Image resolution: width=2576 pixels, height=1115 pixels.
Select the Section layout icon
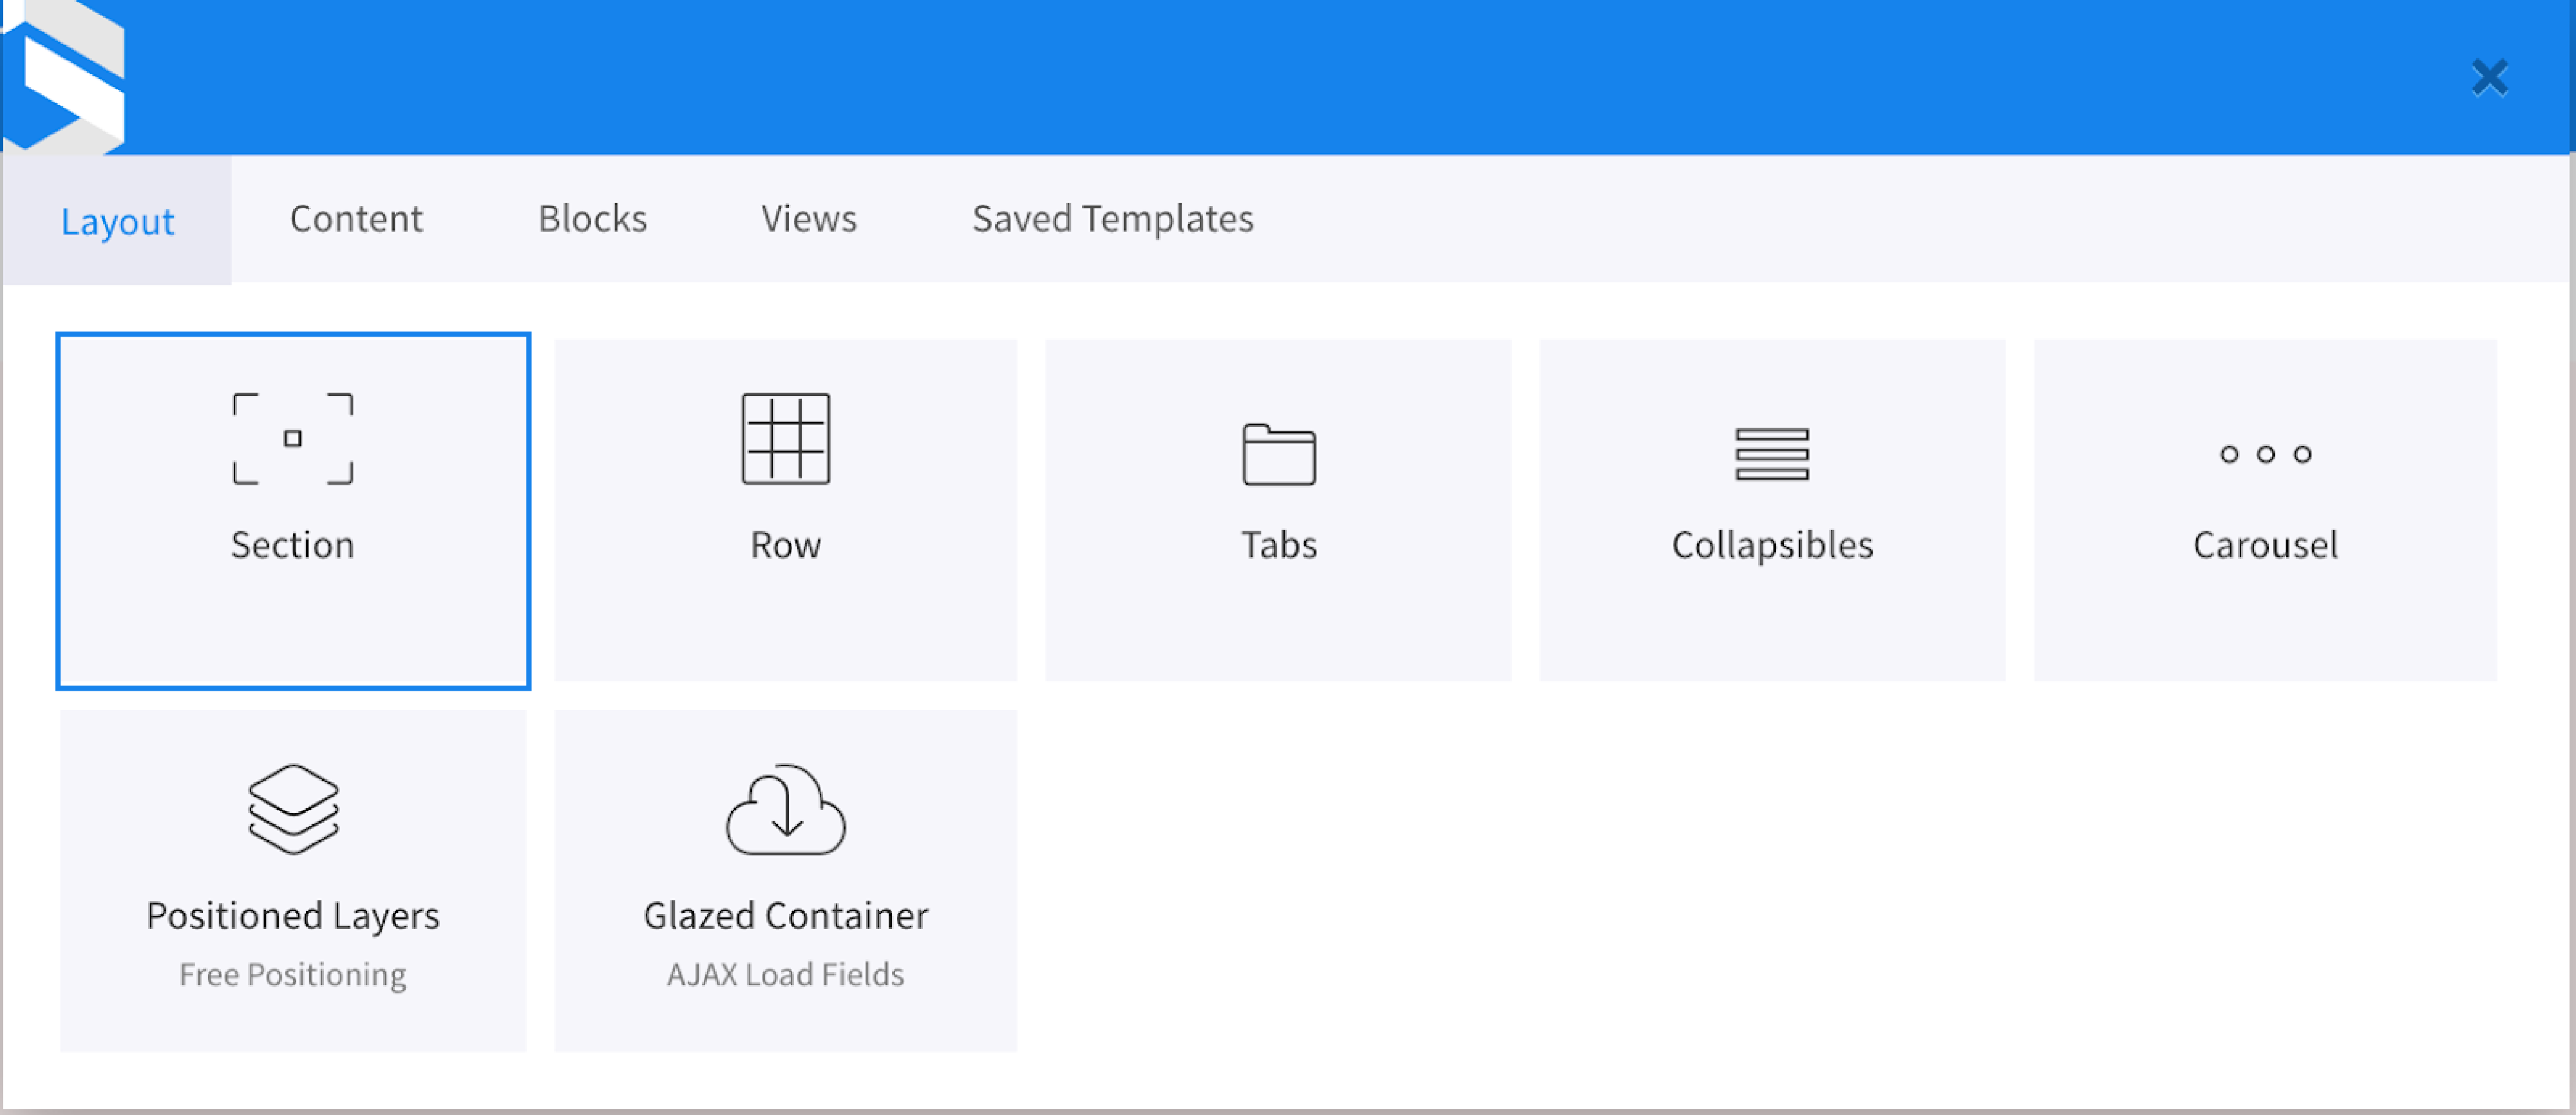(x=292, y=438)
